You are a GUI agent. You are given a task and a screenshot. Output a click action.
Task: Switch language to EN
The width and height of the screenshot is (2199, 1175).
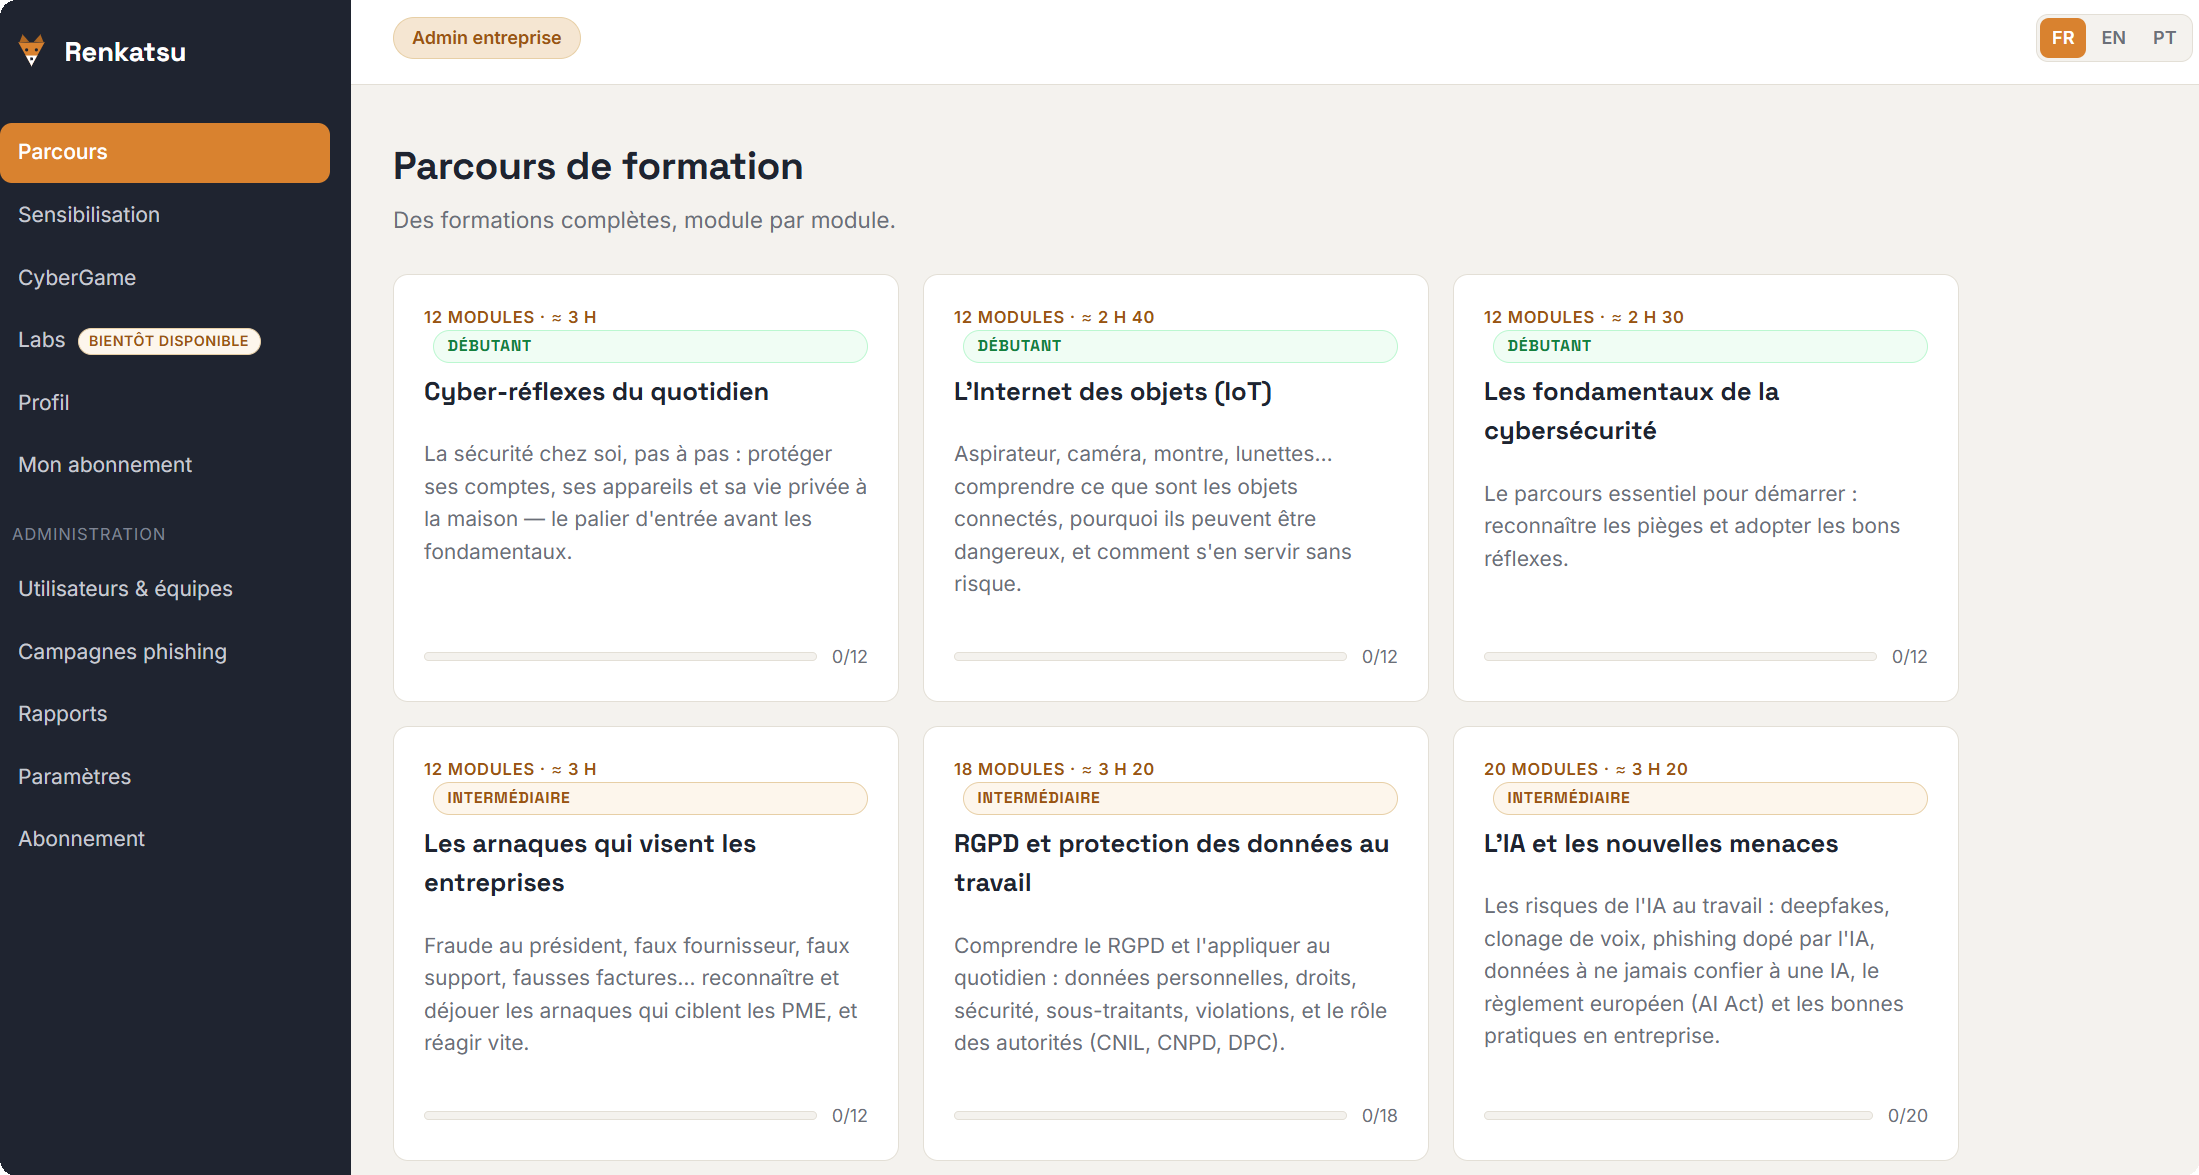click(x=2113, y=38)
